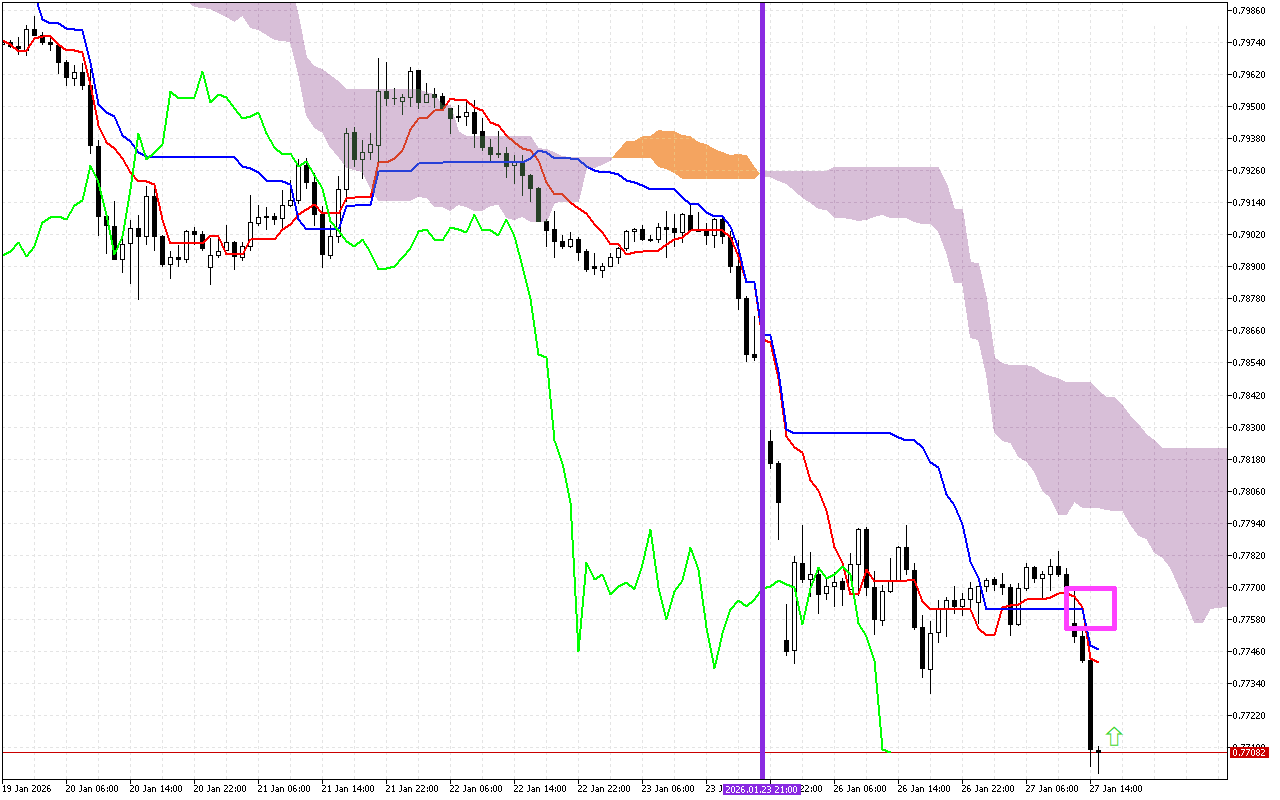Click the 22 Jan 14:00 time axis label
Image resolution: width=1280 pixels, height=800 pixels.
(x=540, y=789)
